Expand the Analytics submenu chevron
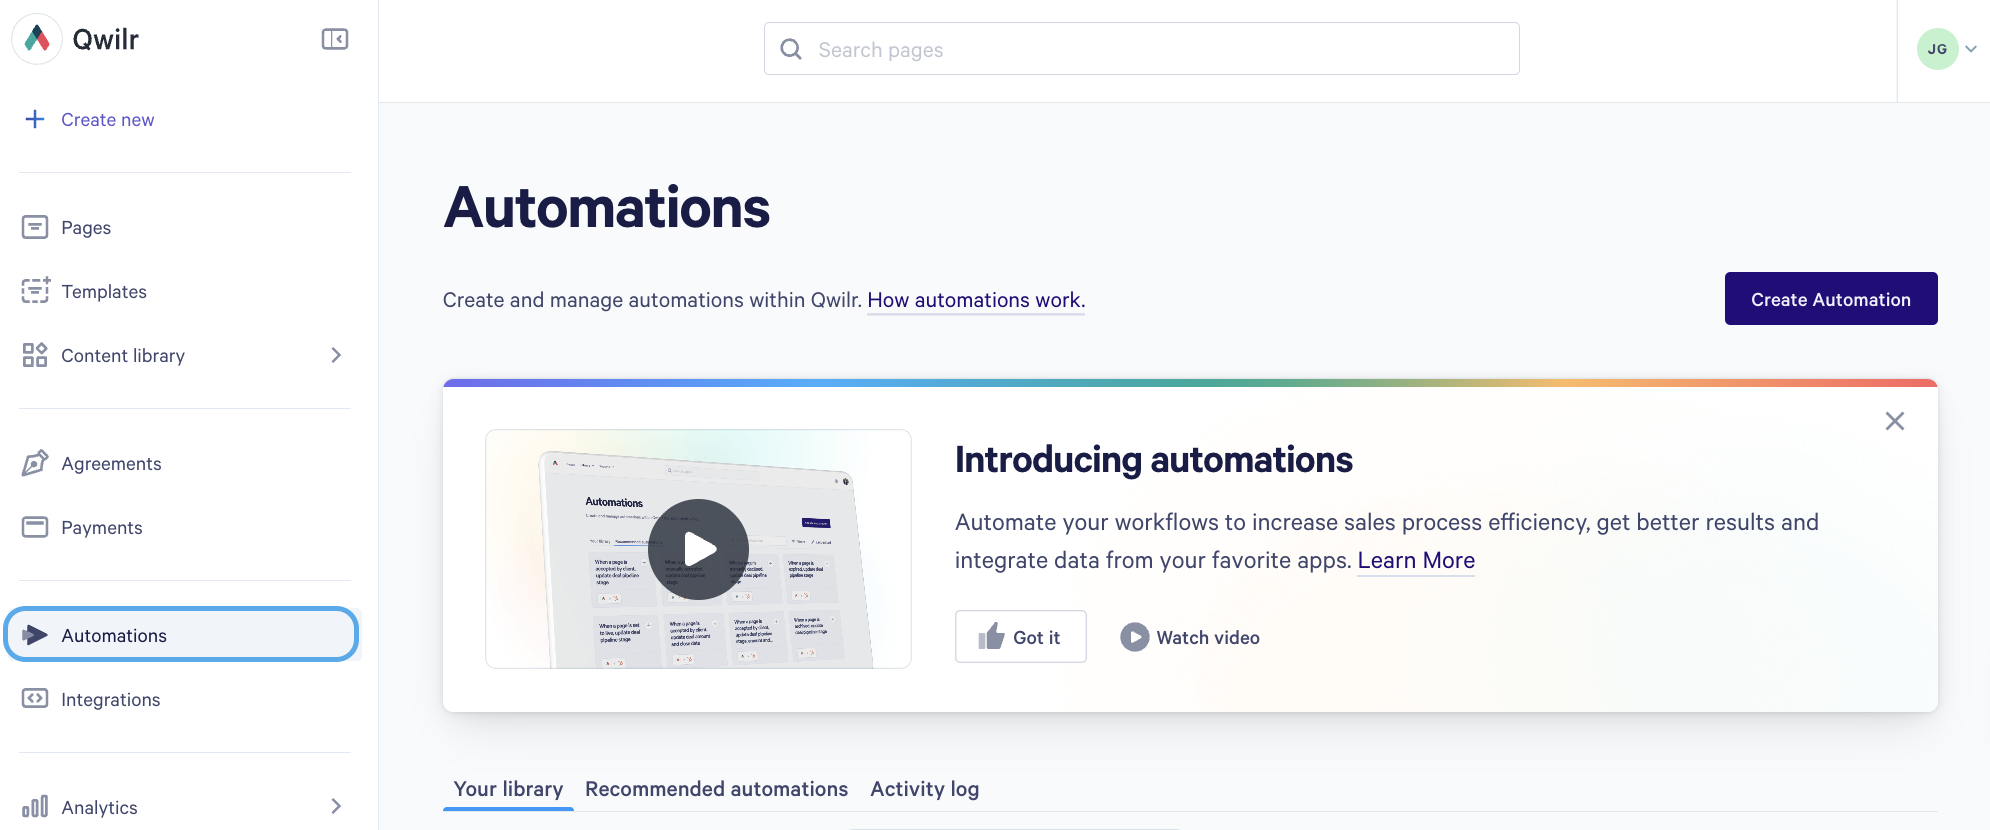This screenshot has width=1990, height=830. coord(336,806)
